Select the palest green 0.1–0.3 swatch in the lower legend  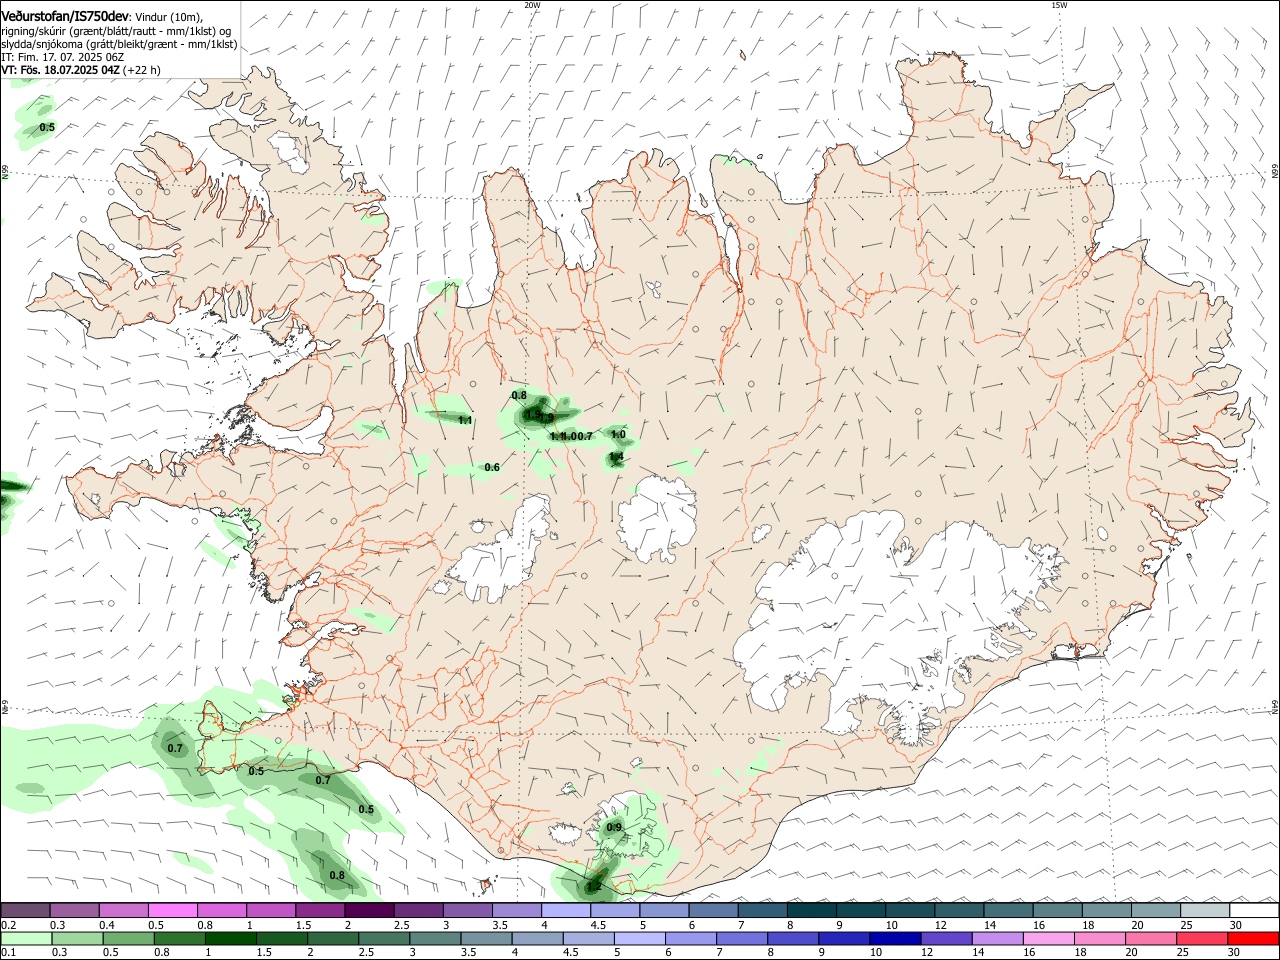[27, 938]
